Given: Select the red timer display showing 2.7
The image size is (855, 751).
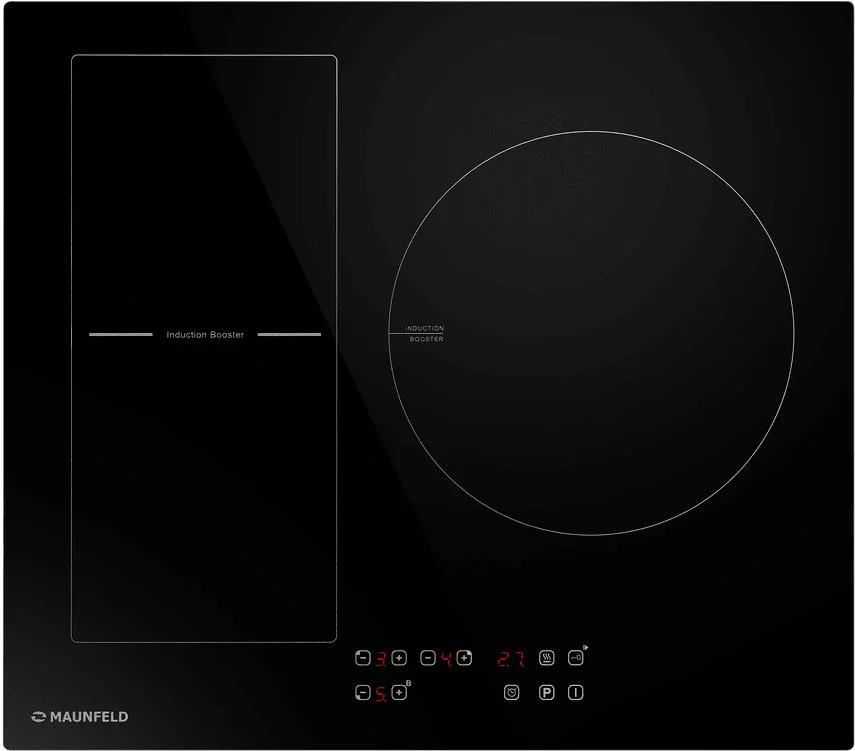Looking at the screenshot, I should click(x=511, y=659).
